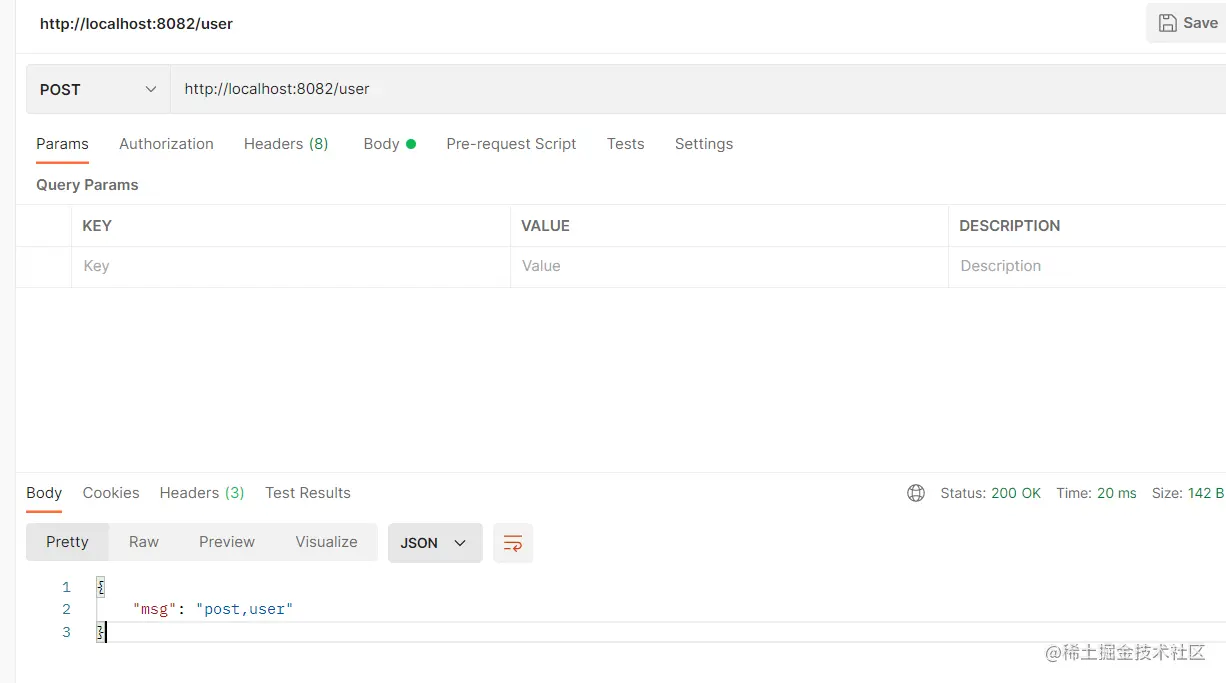Open the JSON format dropdown
Image resolution: width=1226 pixels, height=683 pixels.
435,543
